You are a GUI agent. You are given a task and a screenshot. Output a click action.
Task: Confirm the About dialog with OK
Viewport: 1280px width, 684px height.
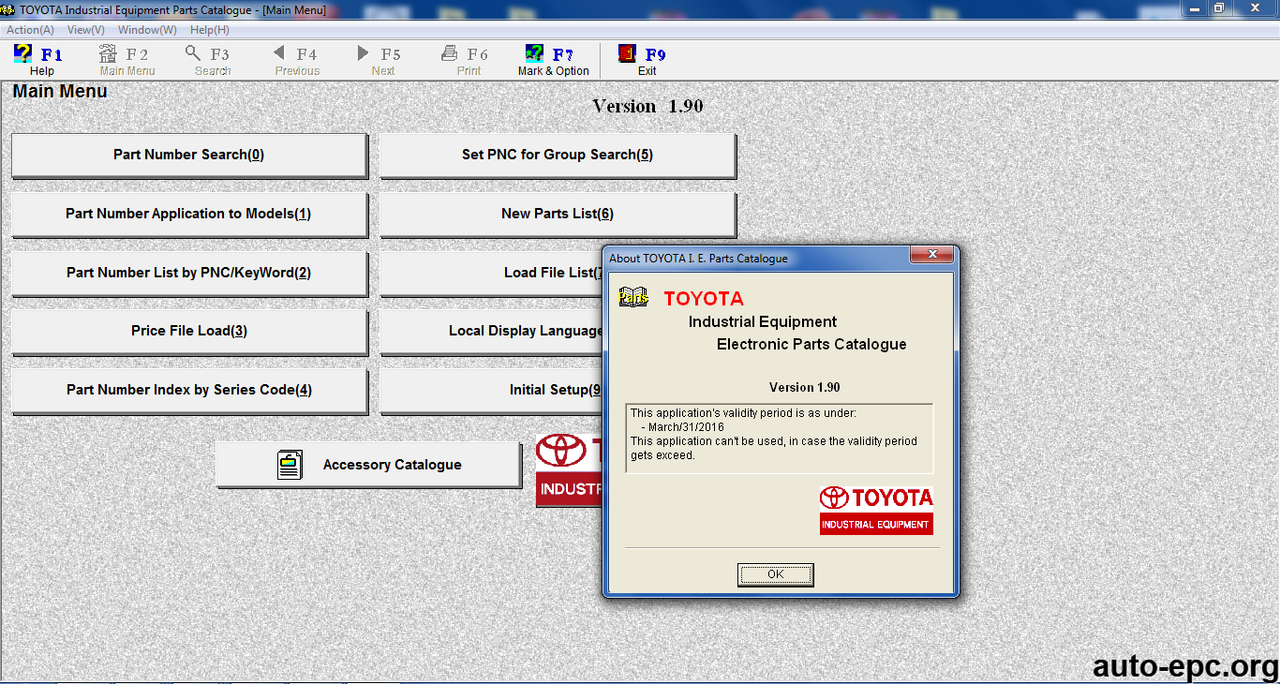(775, 574)
